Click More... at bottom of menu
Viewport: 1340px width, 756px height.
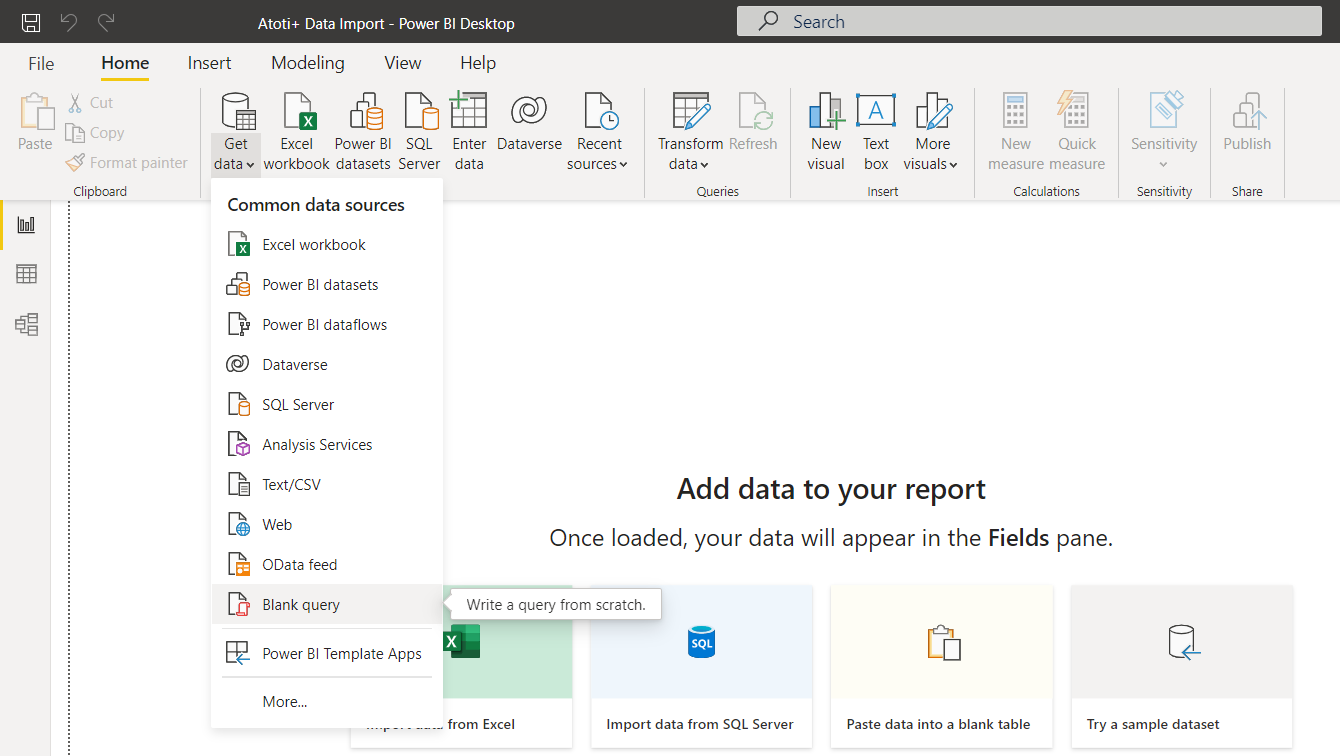point(285,702)
